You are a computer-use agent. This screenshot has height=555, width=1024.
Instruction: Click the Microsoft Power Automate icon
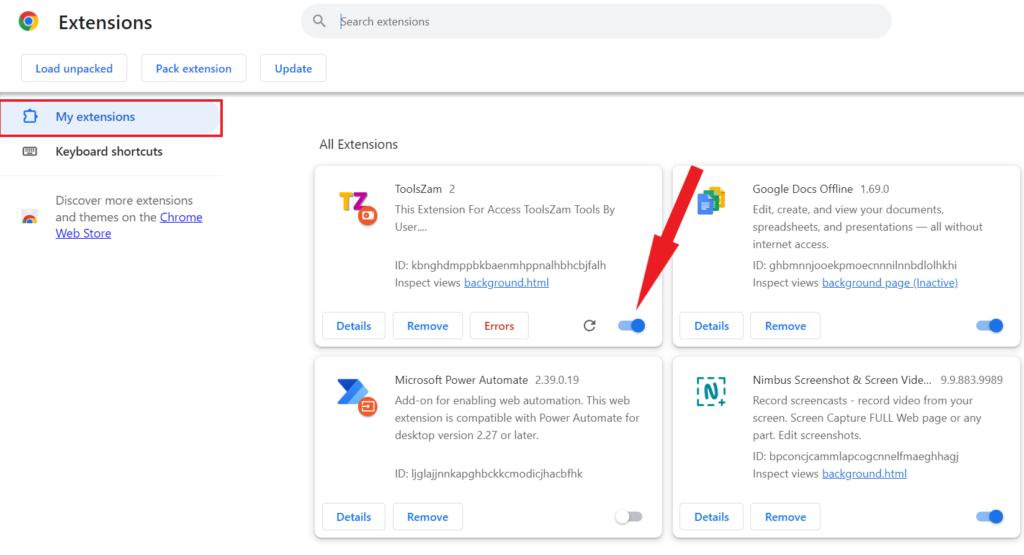point(357,397)
